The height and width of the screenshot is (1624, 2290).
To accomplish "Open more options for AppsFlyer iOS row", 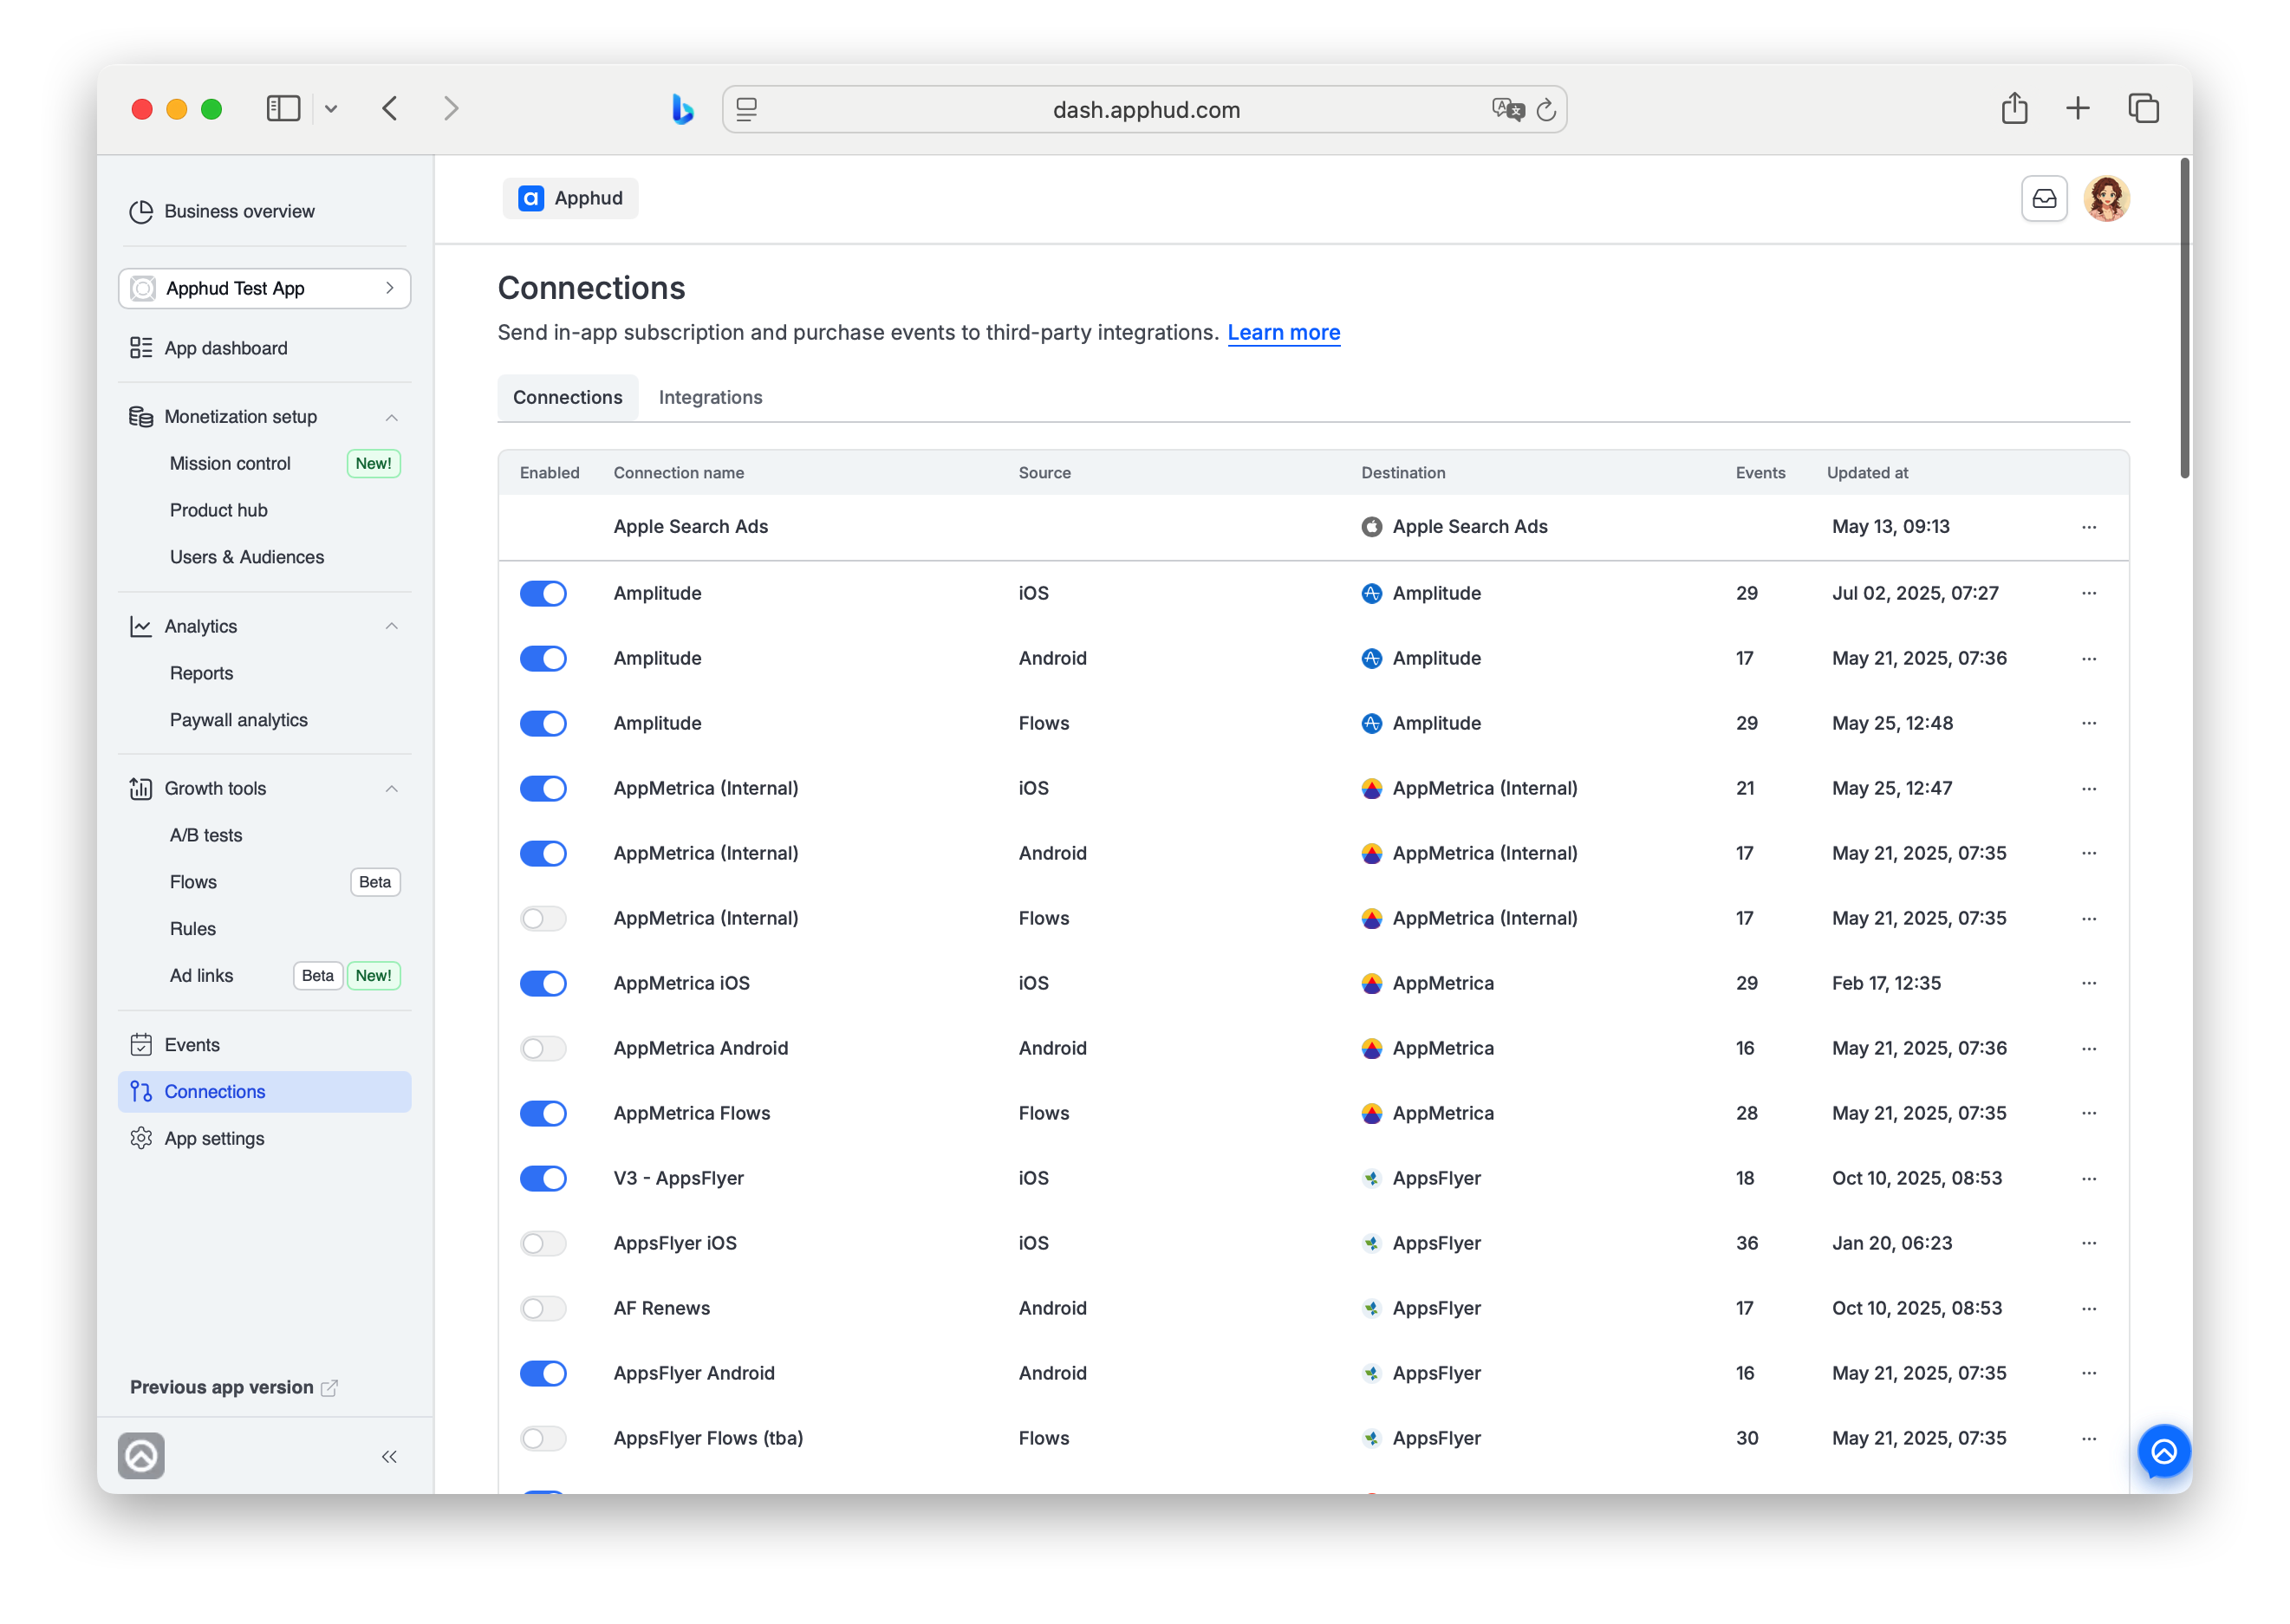I will point(2088,1243).
